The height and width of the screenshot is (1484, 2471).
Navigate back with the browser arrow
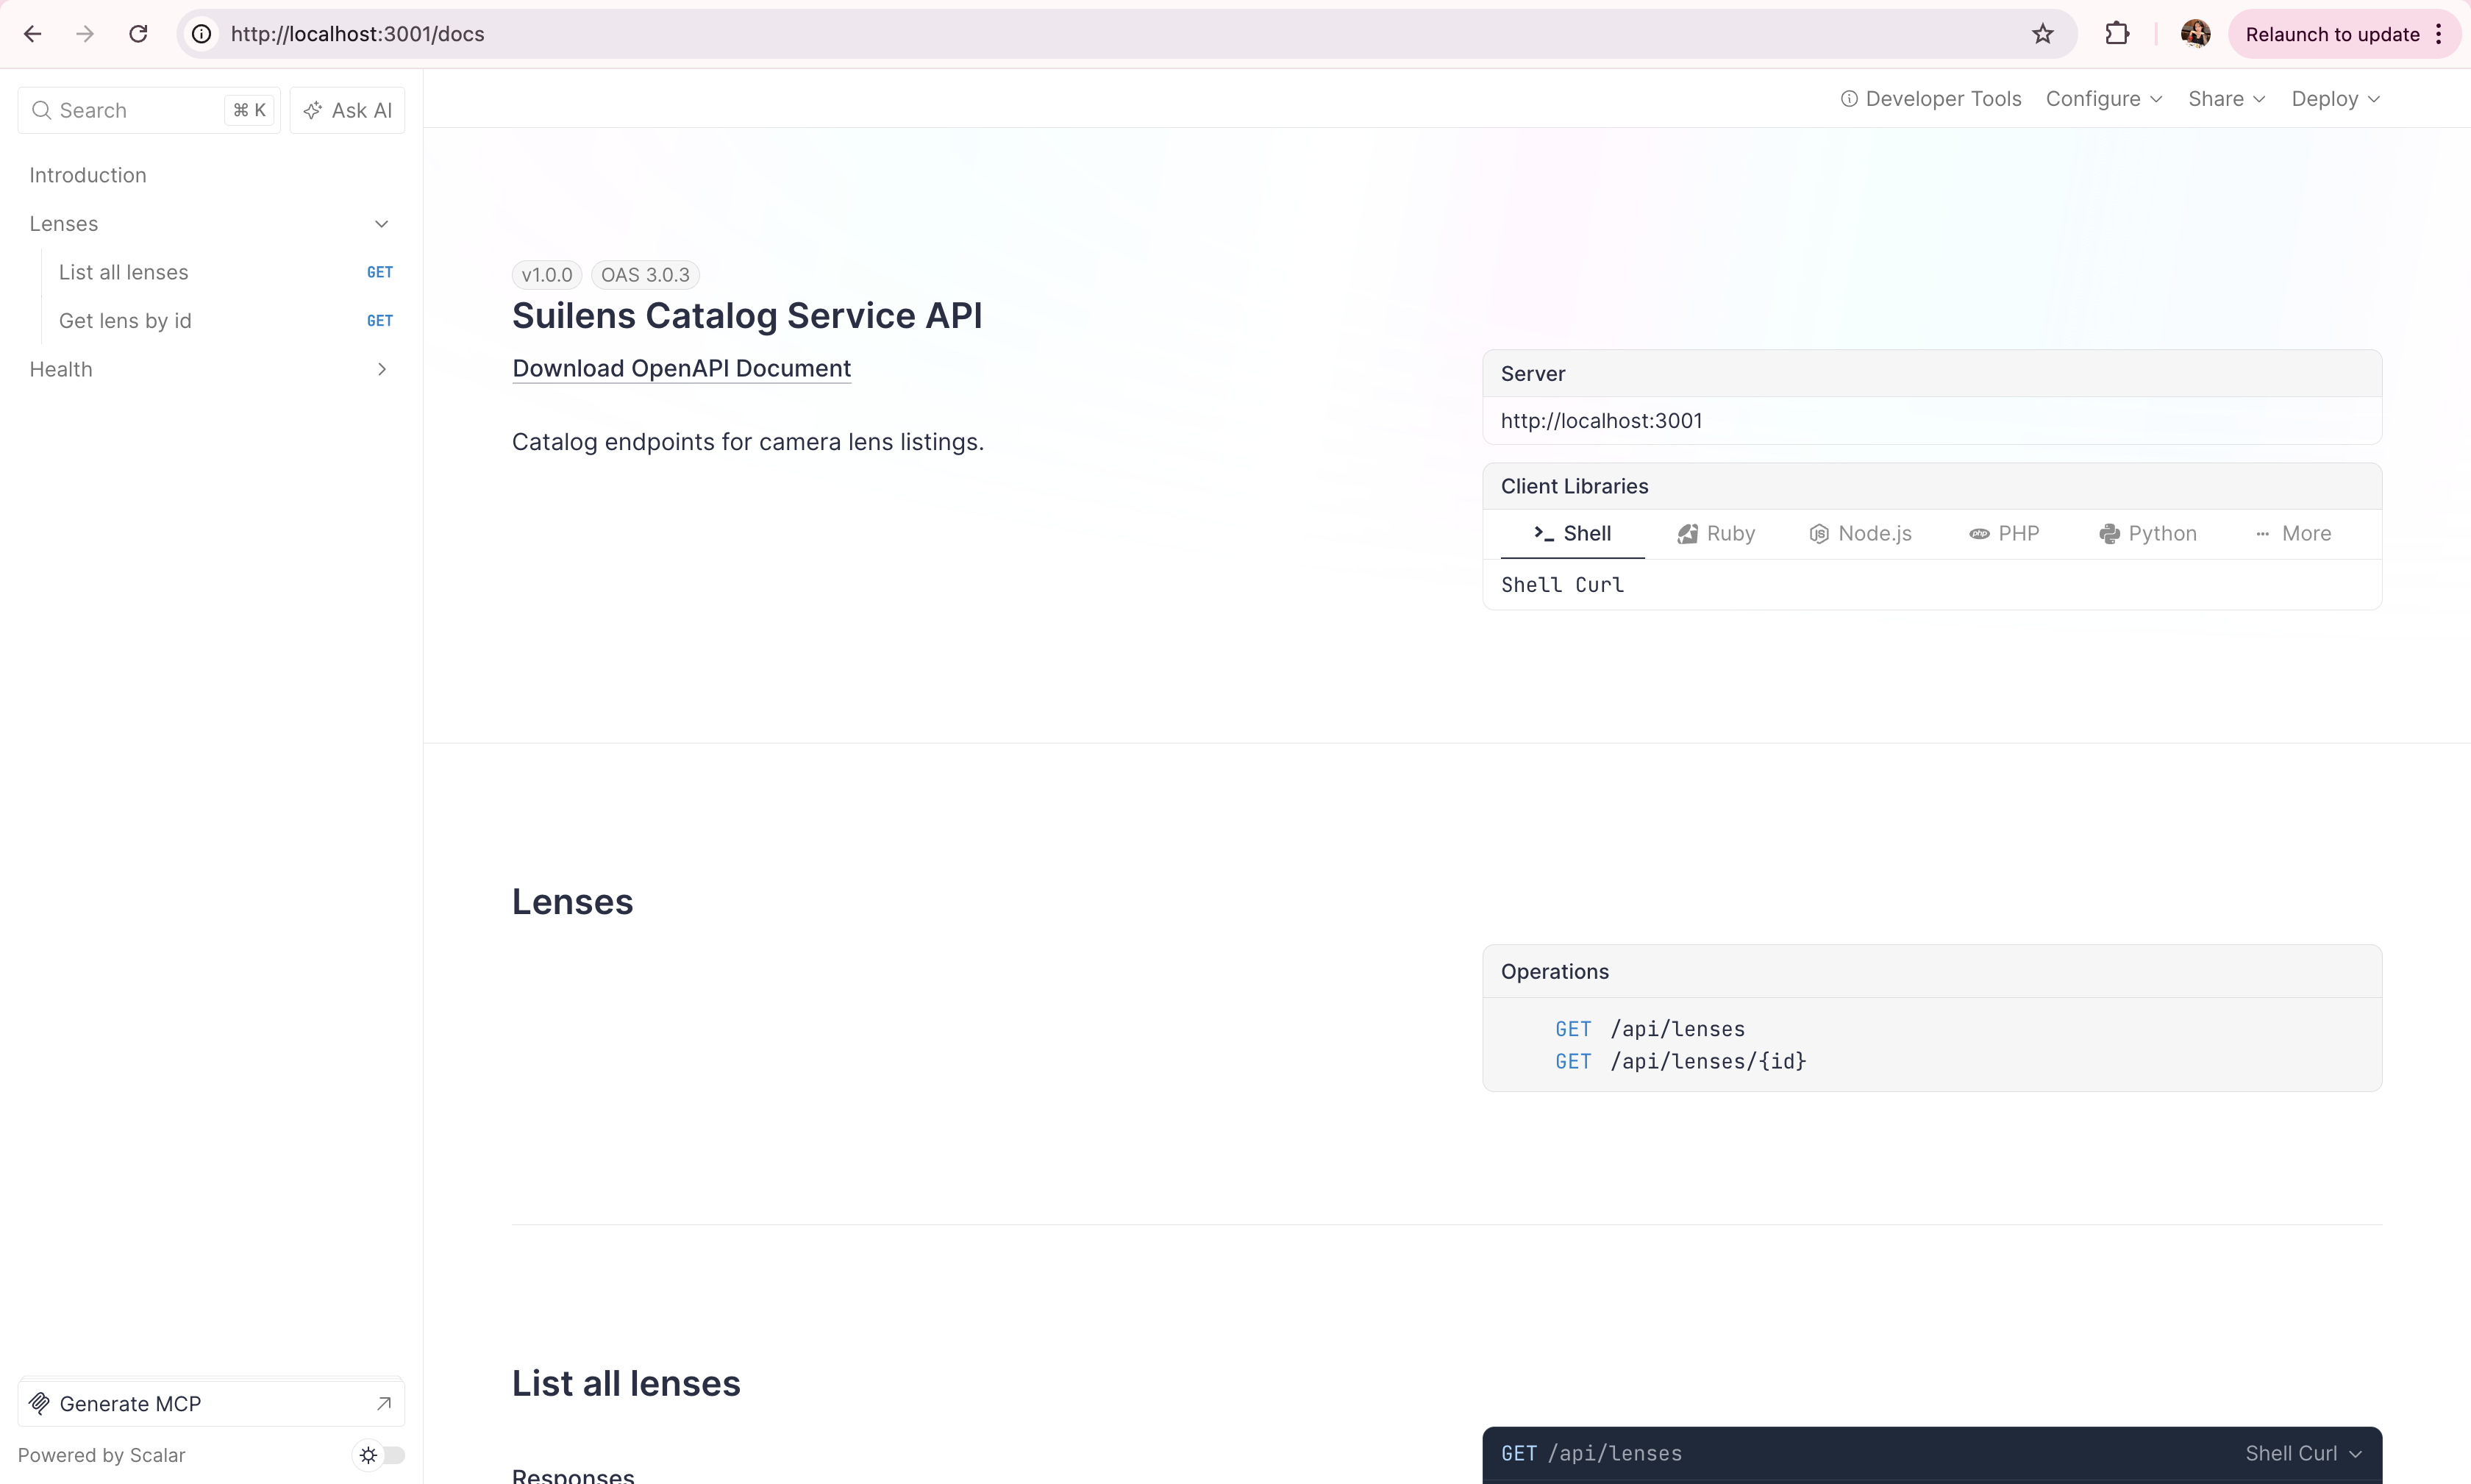(32, 34)
